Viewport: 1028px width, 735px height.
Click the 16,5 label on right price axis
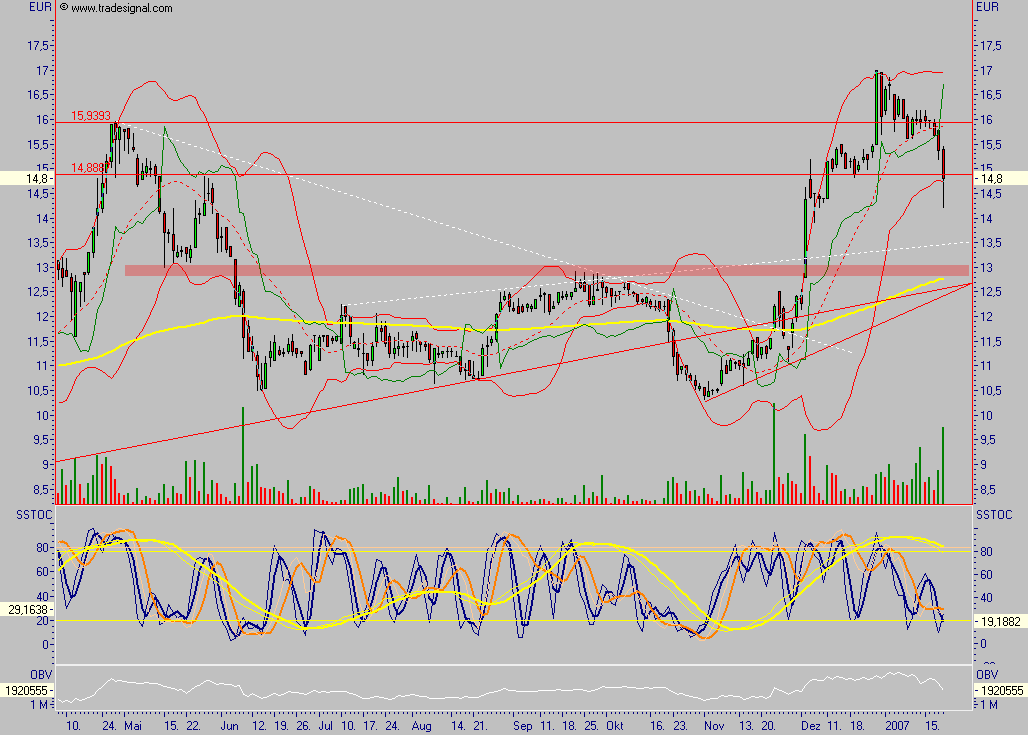tap(990, 94)
